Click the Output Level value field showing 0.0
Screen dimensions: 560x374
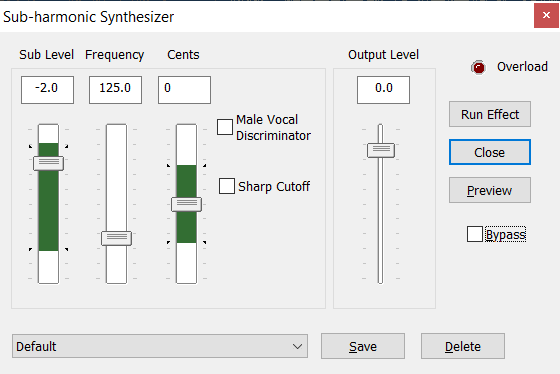coord(383,90)
